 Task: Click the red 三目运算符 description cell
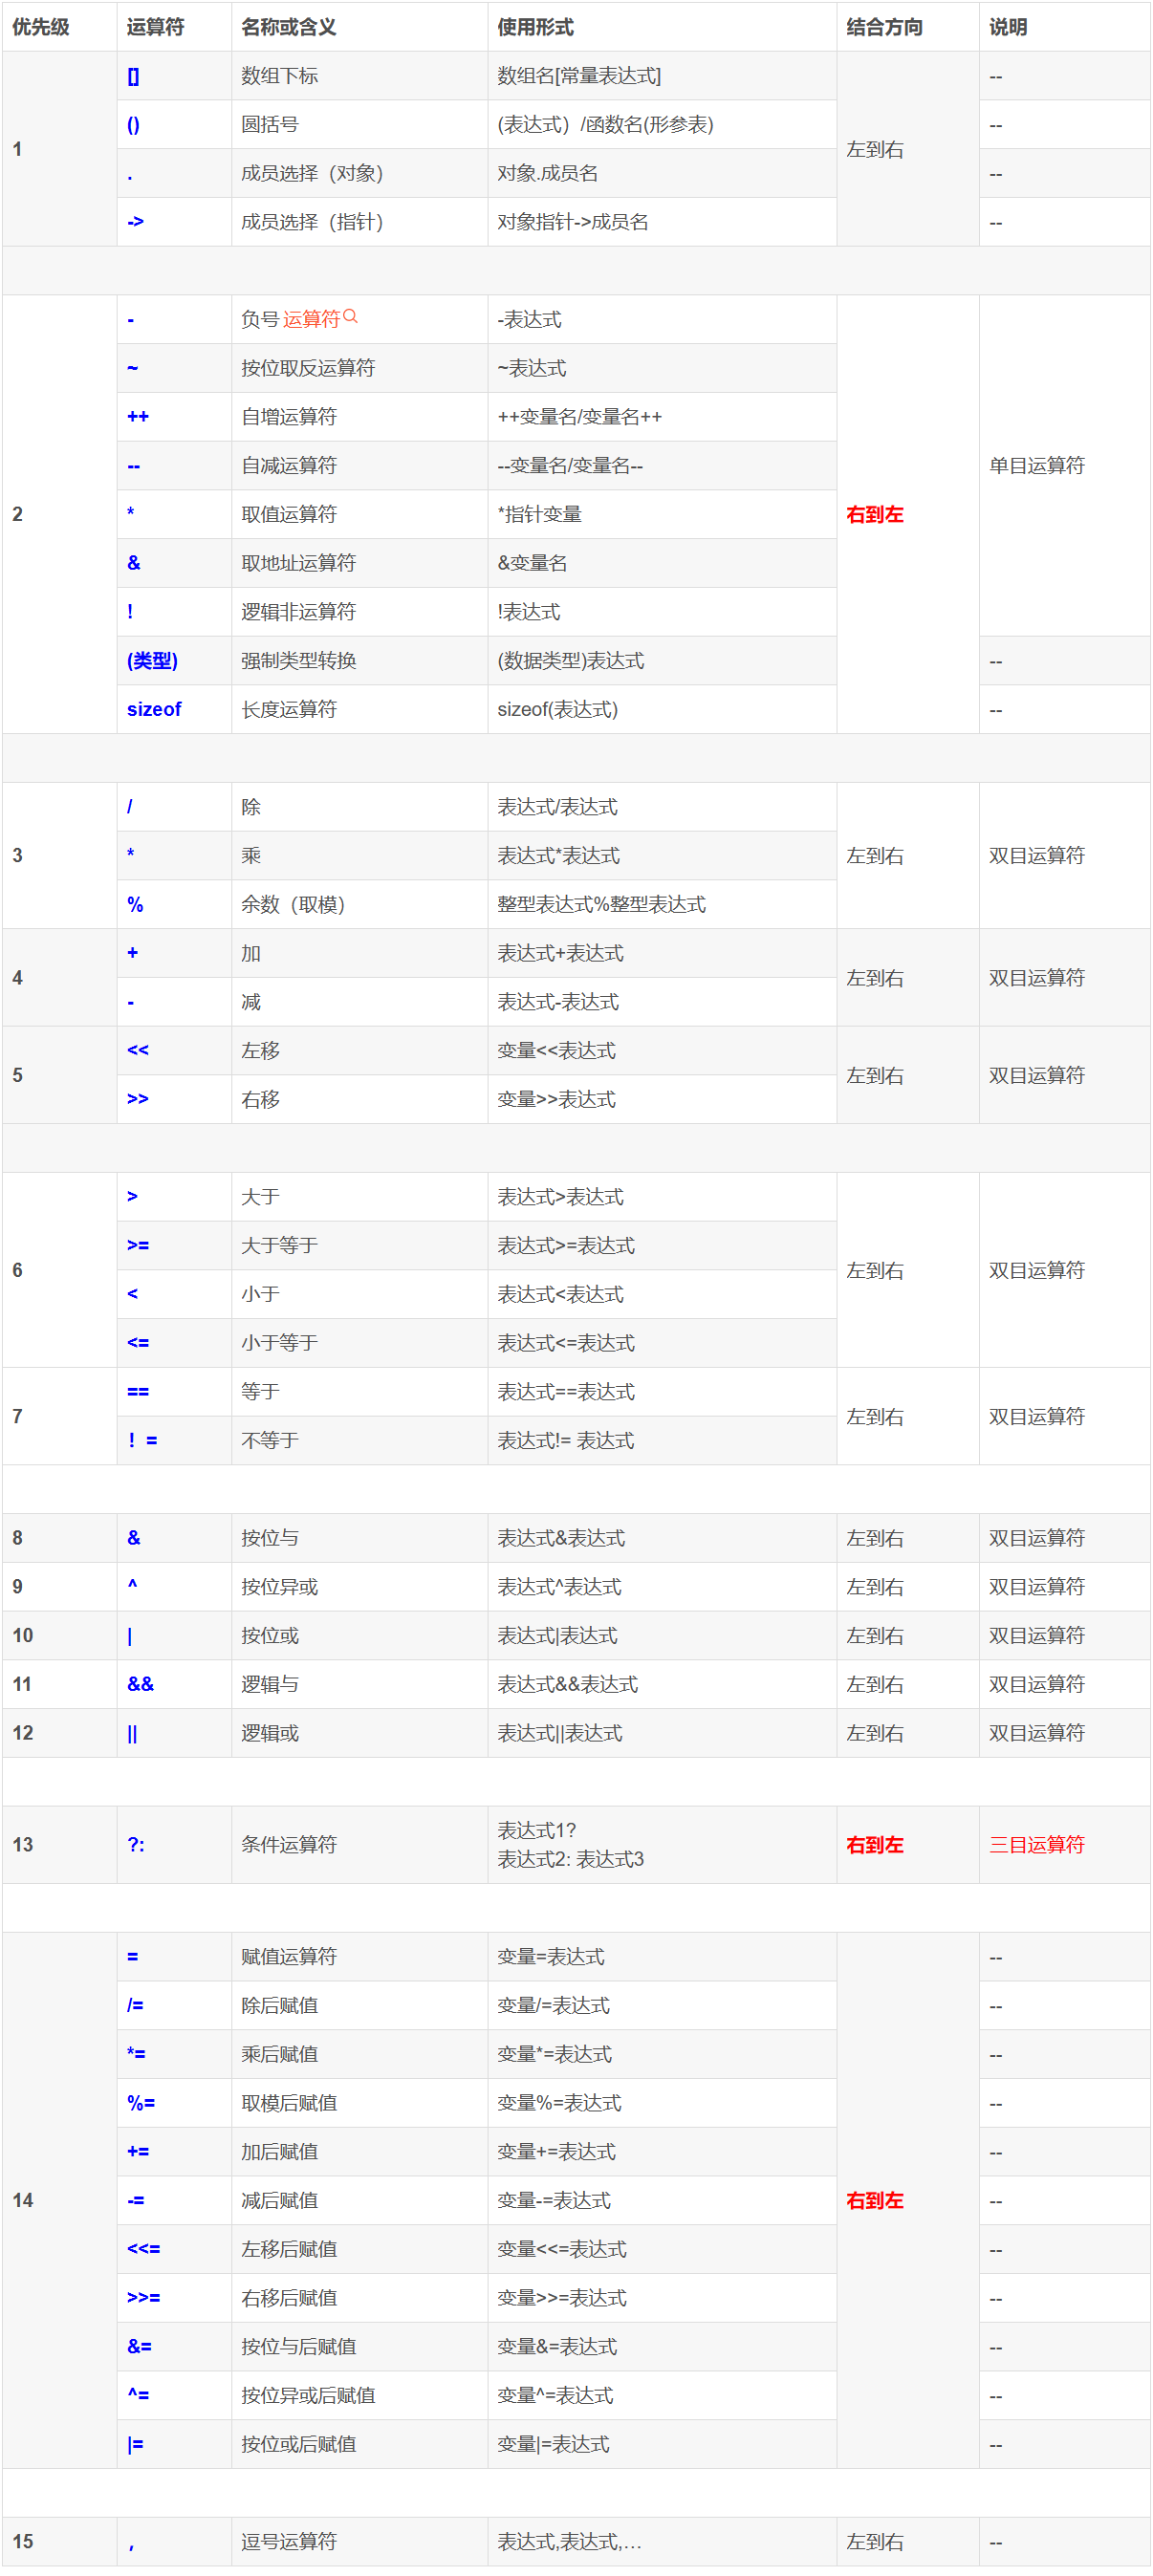[1064, 1845]
